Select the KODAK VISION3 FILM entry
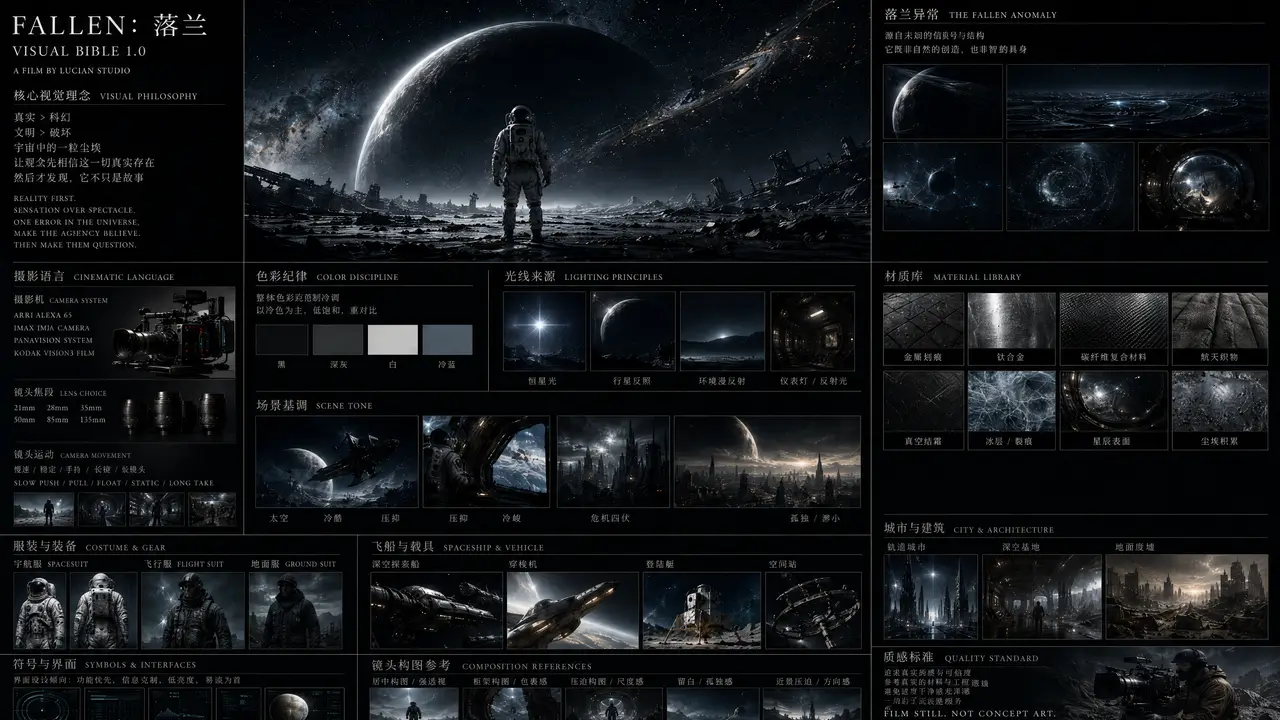 (54, 353)
